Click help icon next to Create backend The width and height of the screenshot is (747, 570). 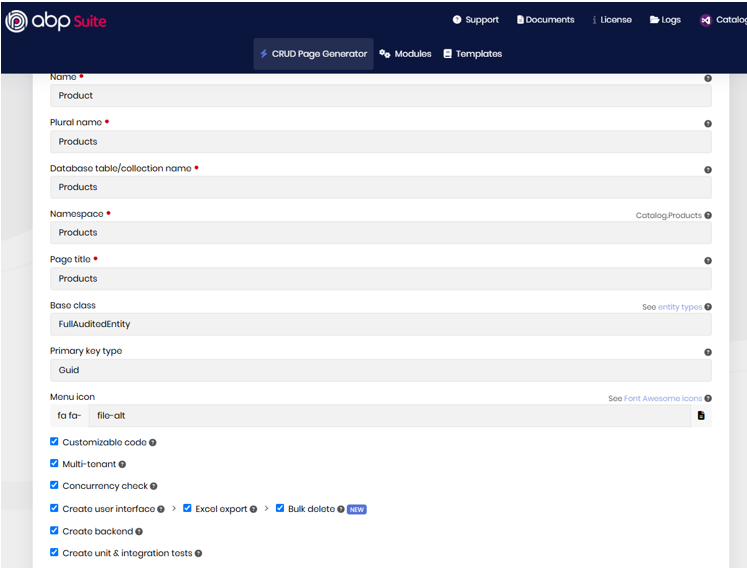coord(139,531)
